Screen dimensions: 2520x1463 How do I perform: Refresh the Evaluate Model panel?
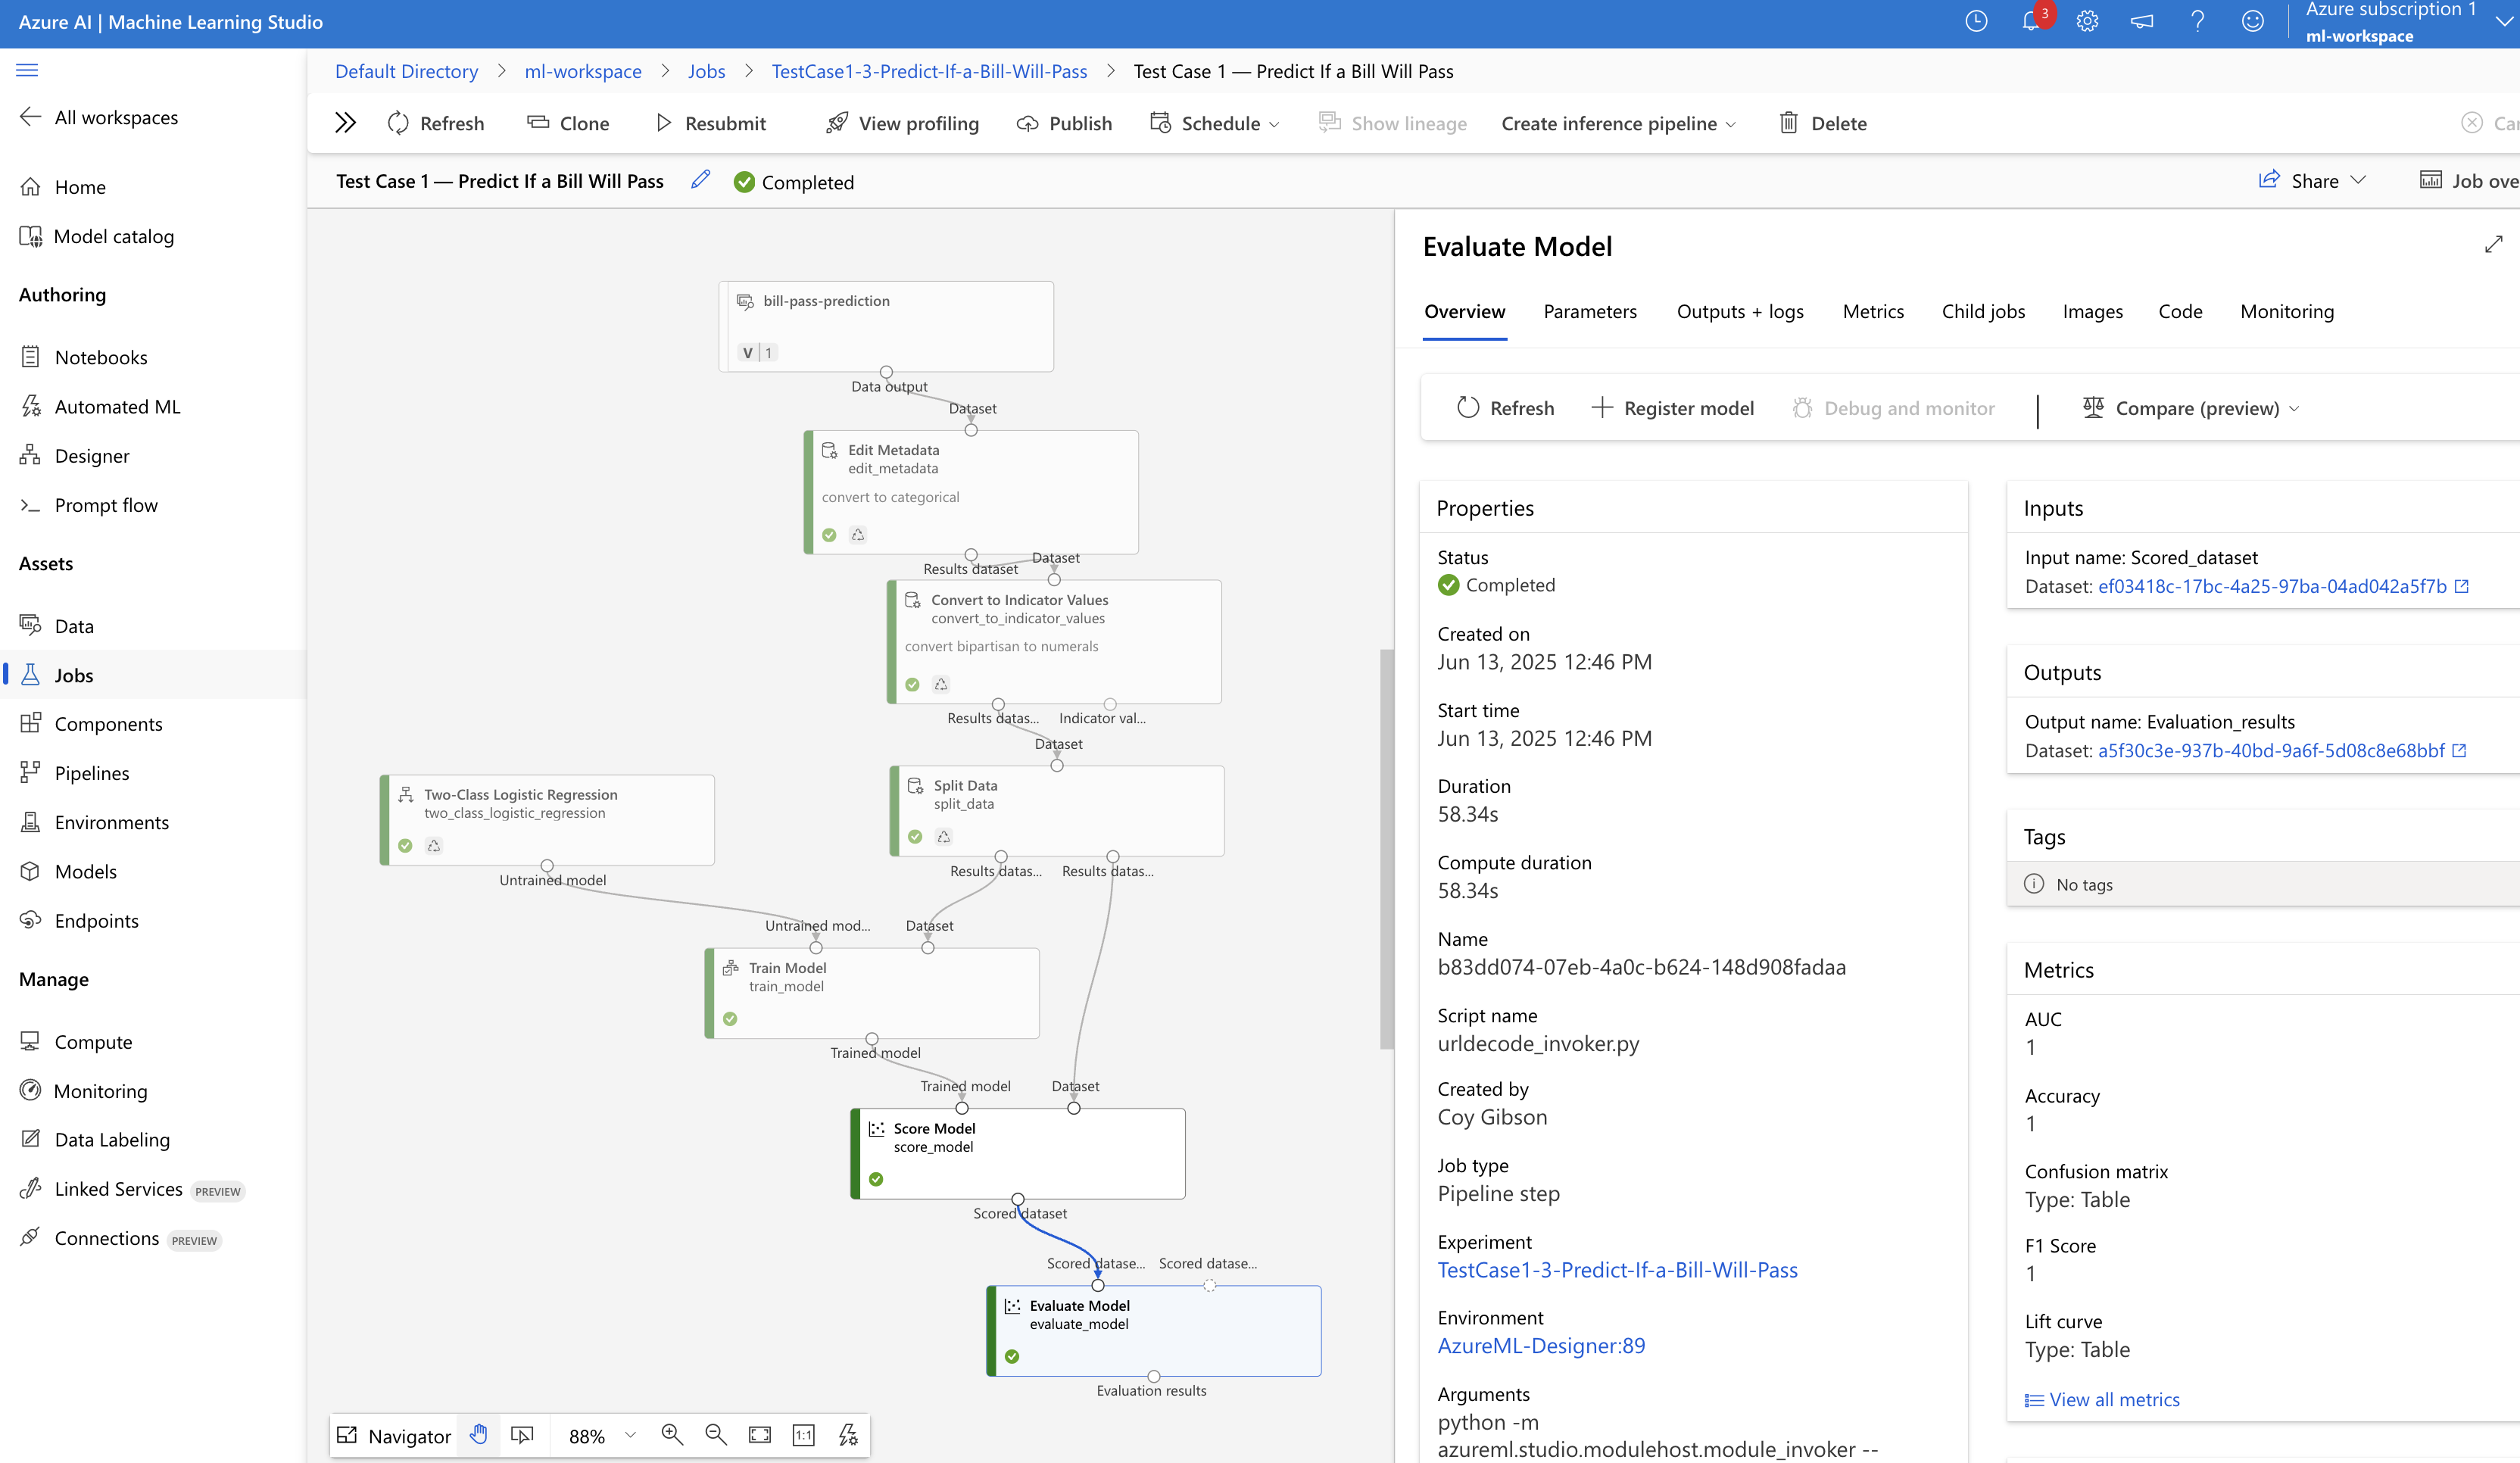(x=1505, y=408)
